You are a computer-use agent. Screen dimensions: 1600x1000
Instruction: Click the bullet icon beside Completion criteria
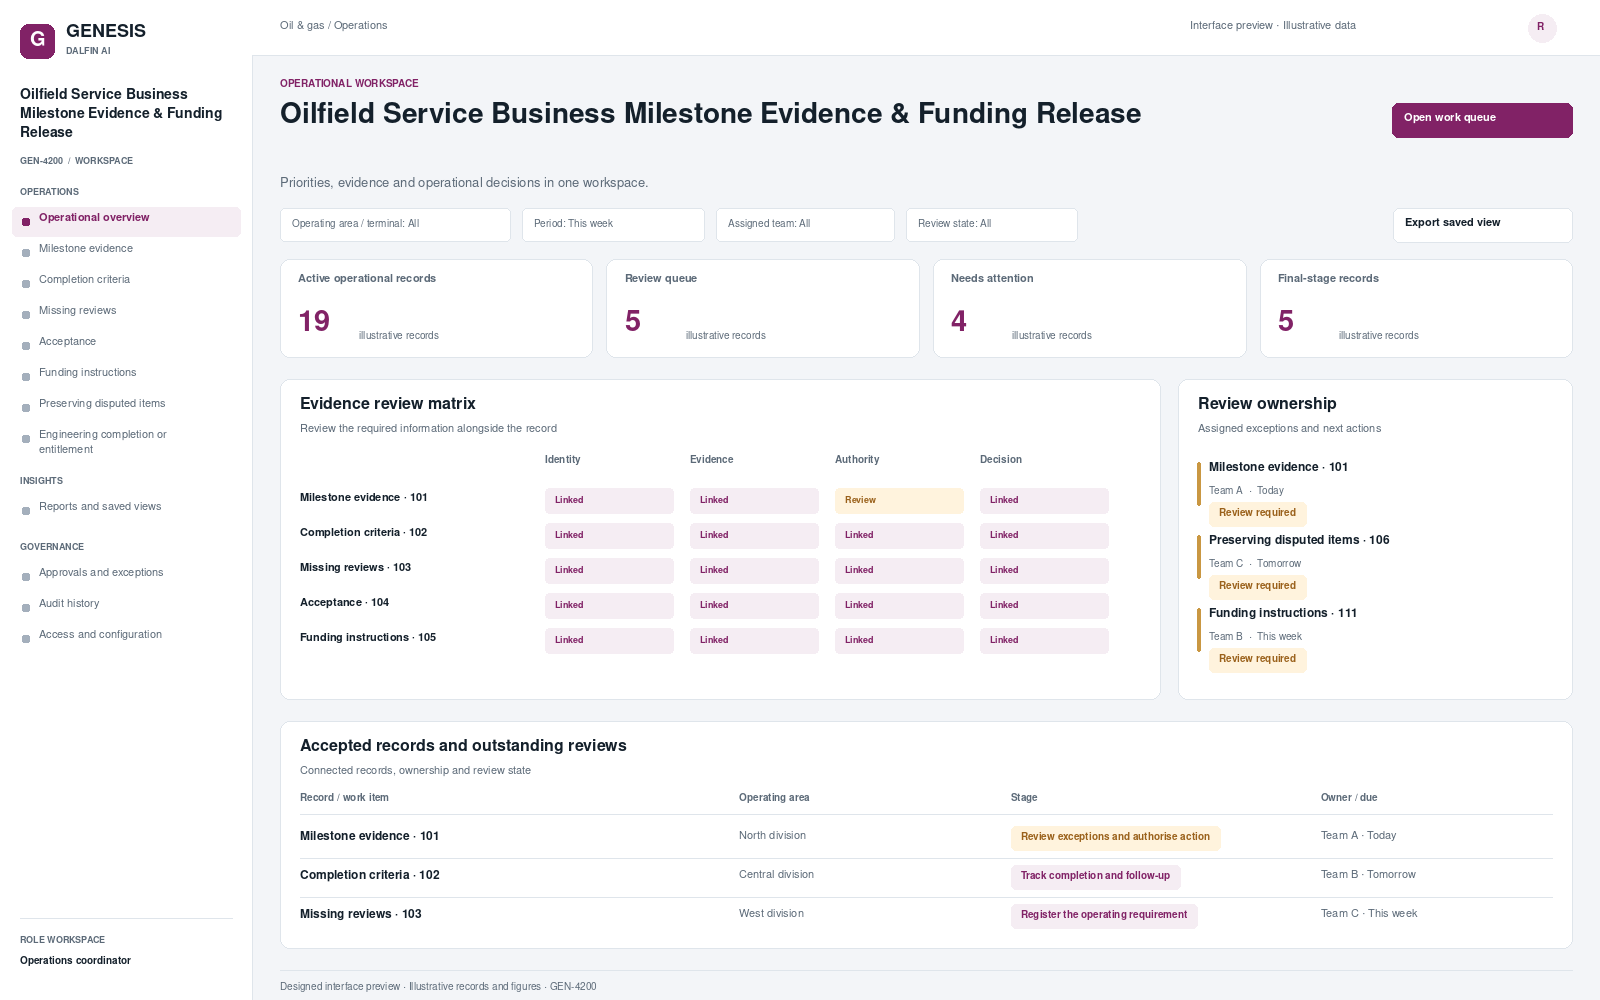click(x=26, y=284)
